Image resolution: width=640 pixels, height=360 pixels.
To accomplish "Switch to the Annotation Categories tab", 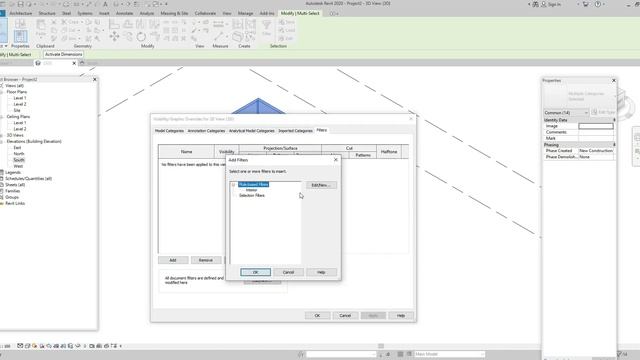I will pyautogui.click(x=206, y=131).
